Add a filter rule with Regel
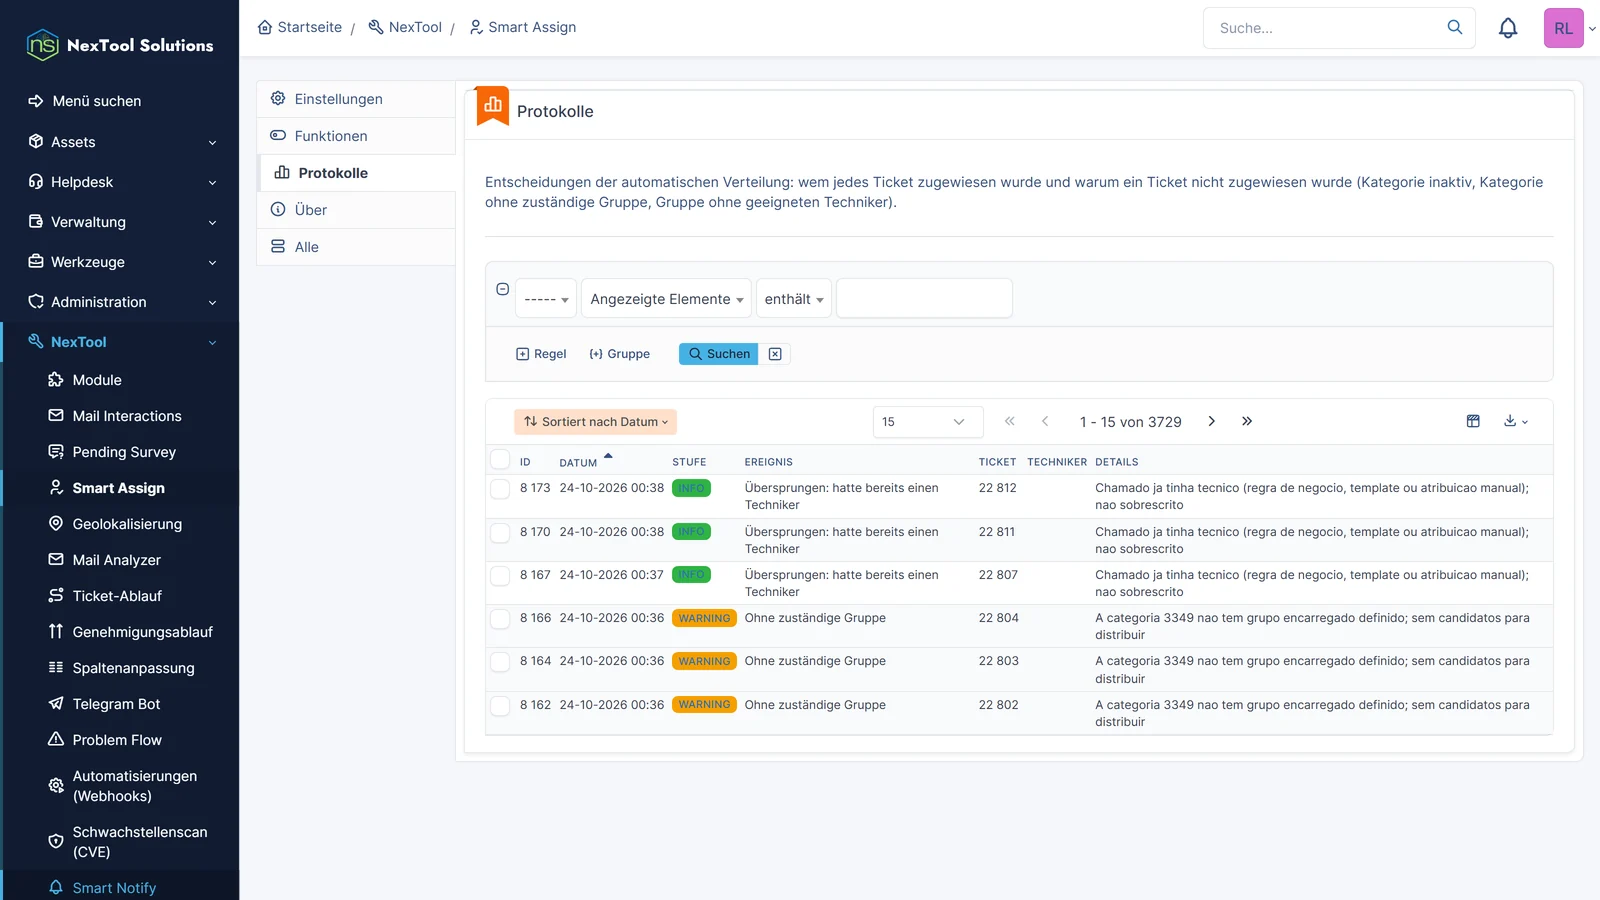The width and height of the screenshot is (1600, 900). pos(541,354)
